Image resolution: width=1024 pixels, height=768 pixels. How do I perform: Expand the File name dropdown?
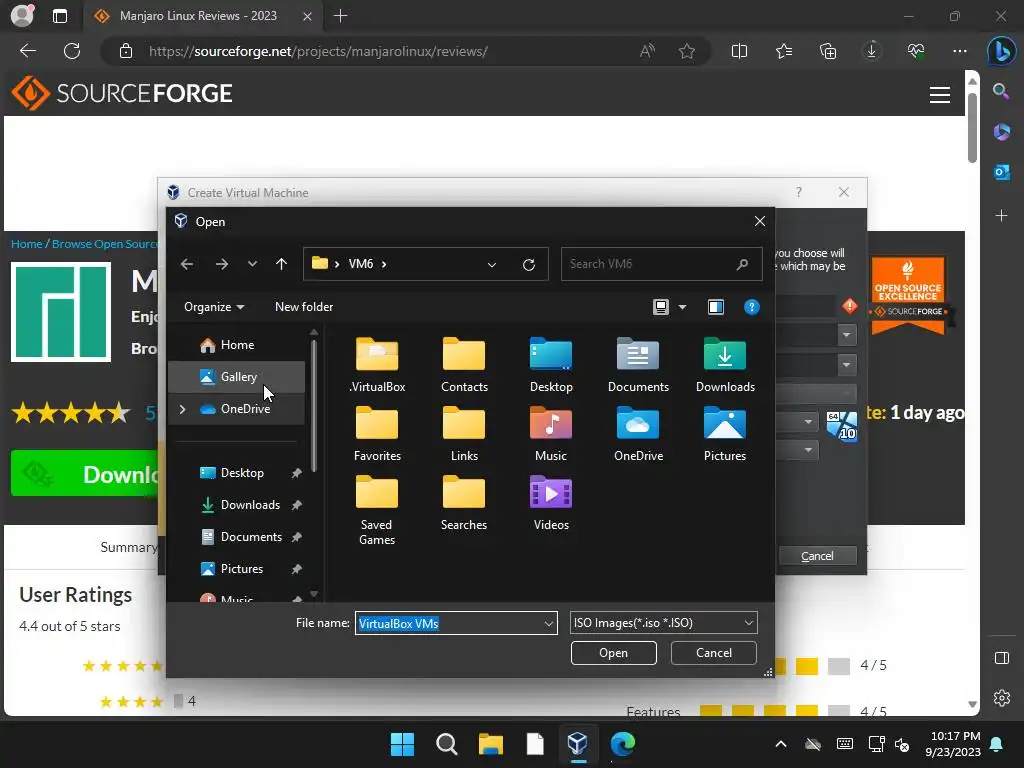click(x=549, y=624)
